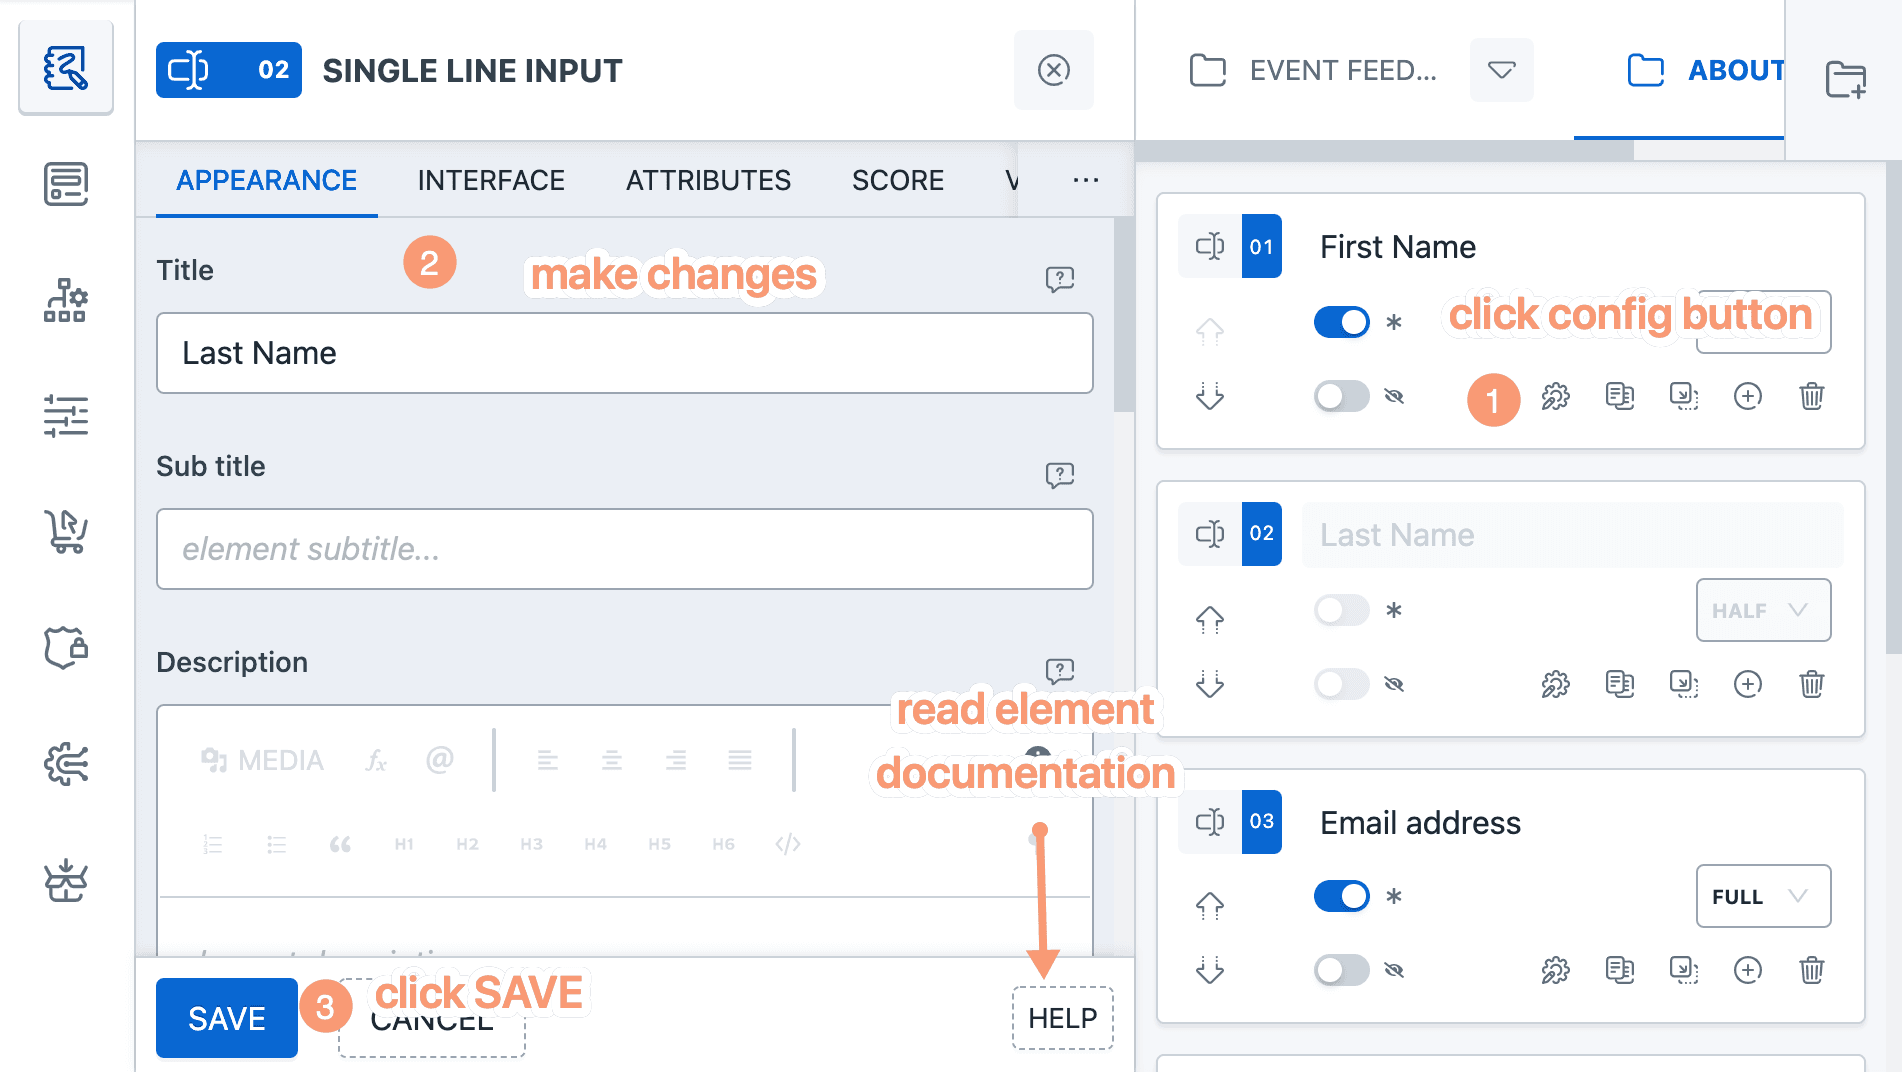Delete the First Name element
Viewport: 1902px width, 1072px height.
(1812, 396)
